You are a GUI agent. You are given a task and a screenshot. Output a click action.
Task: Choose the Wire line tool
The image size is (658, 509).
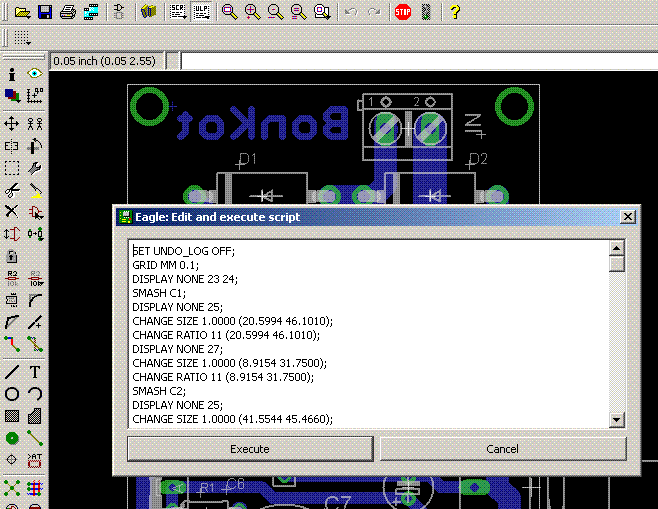coord(12,372)
